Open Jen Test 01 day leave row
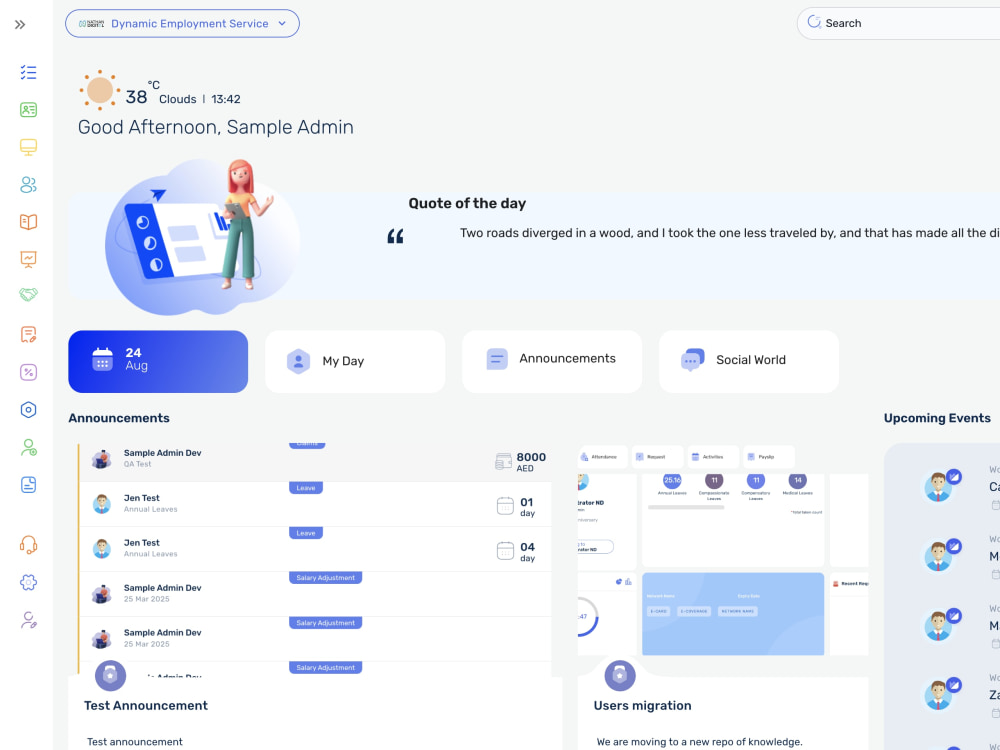 [316, 504]
